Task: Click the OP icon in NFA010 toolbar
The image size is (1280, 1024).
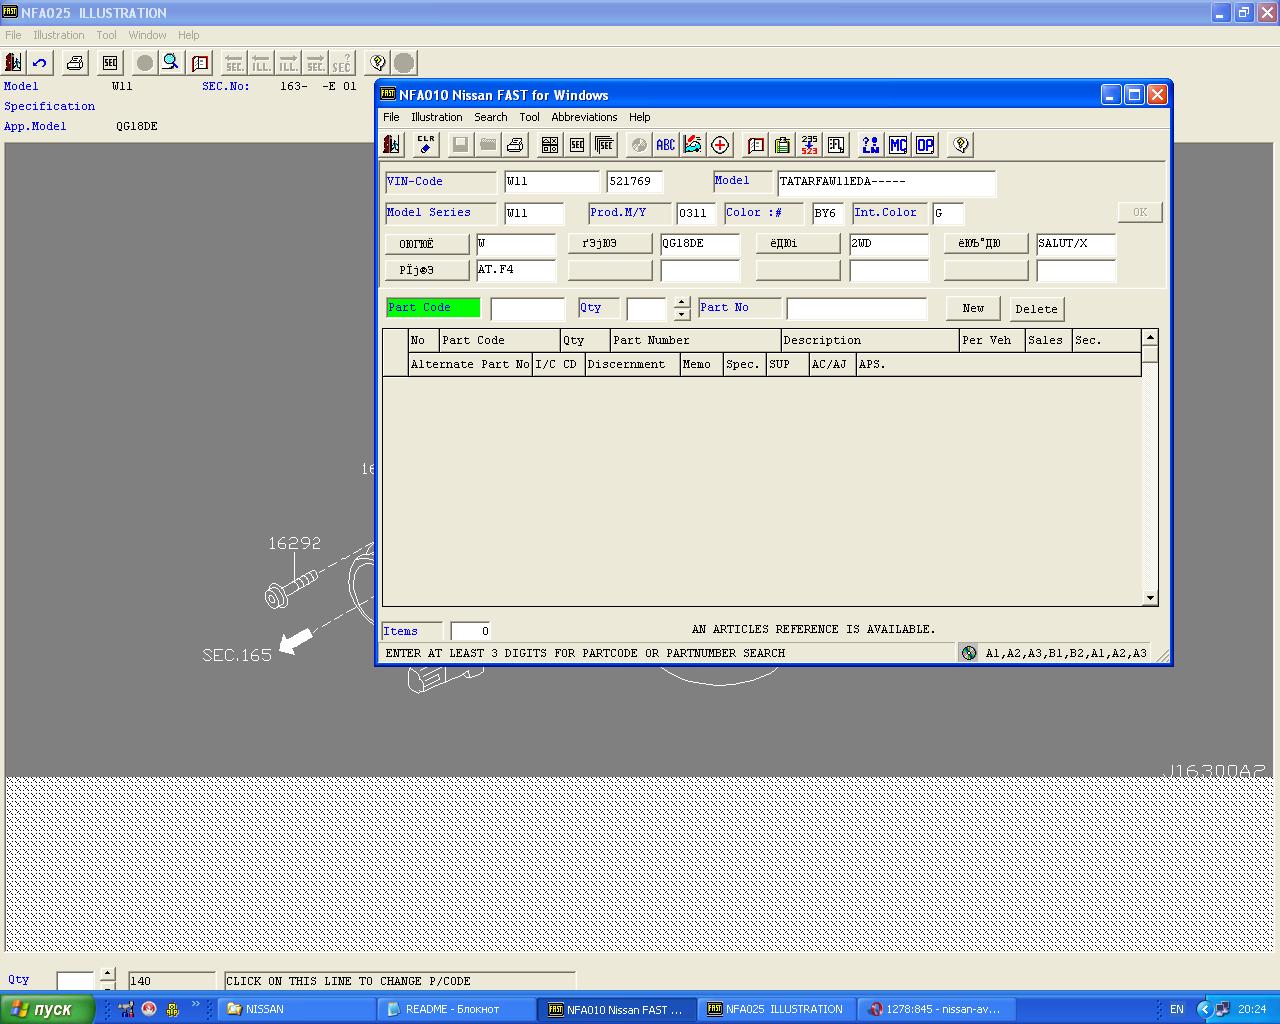Action: [925, 145]
